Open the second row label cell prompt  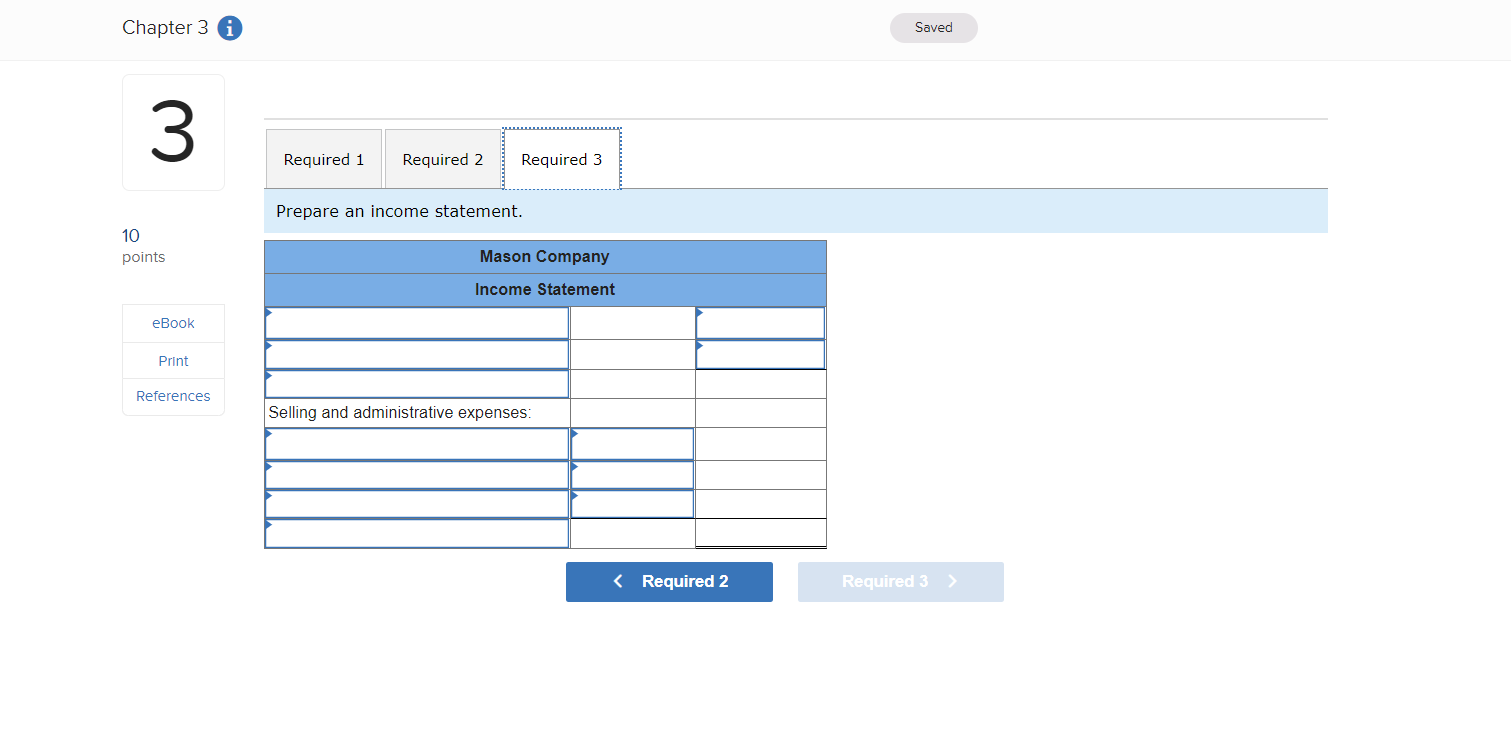point(417,353)
